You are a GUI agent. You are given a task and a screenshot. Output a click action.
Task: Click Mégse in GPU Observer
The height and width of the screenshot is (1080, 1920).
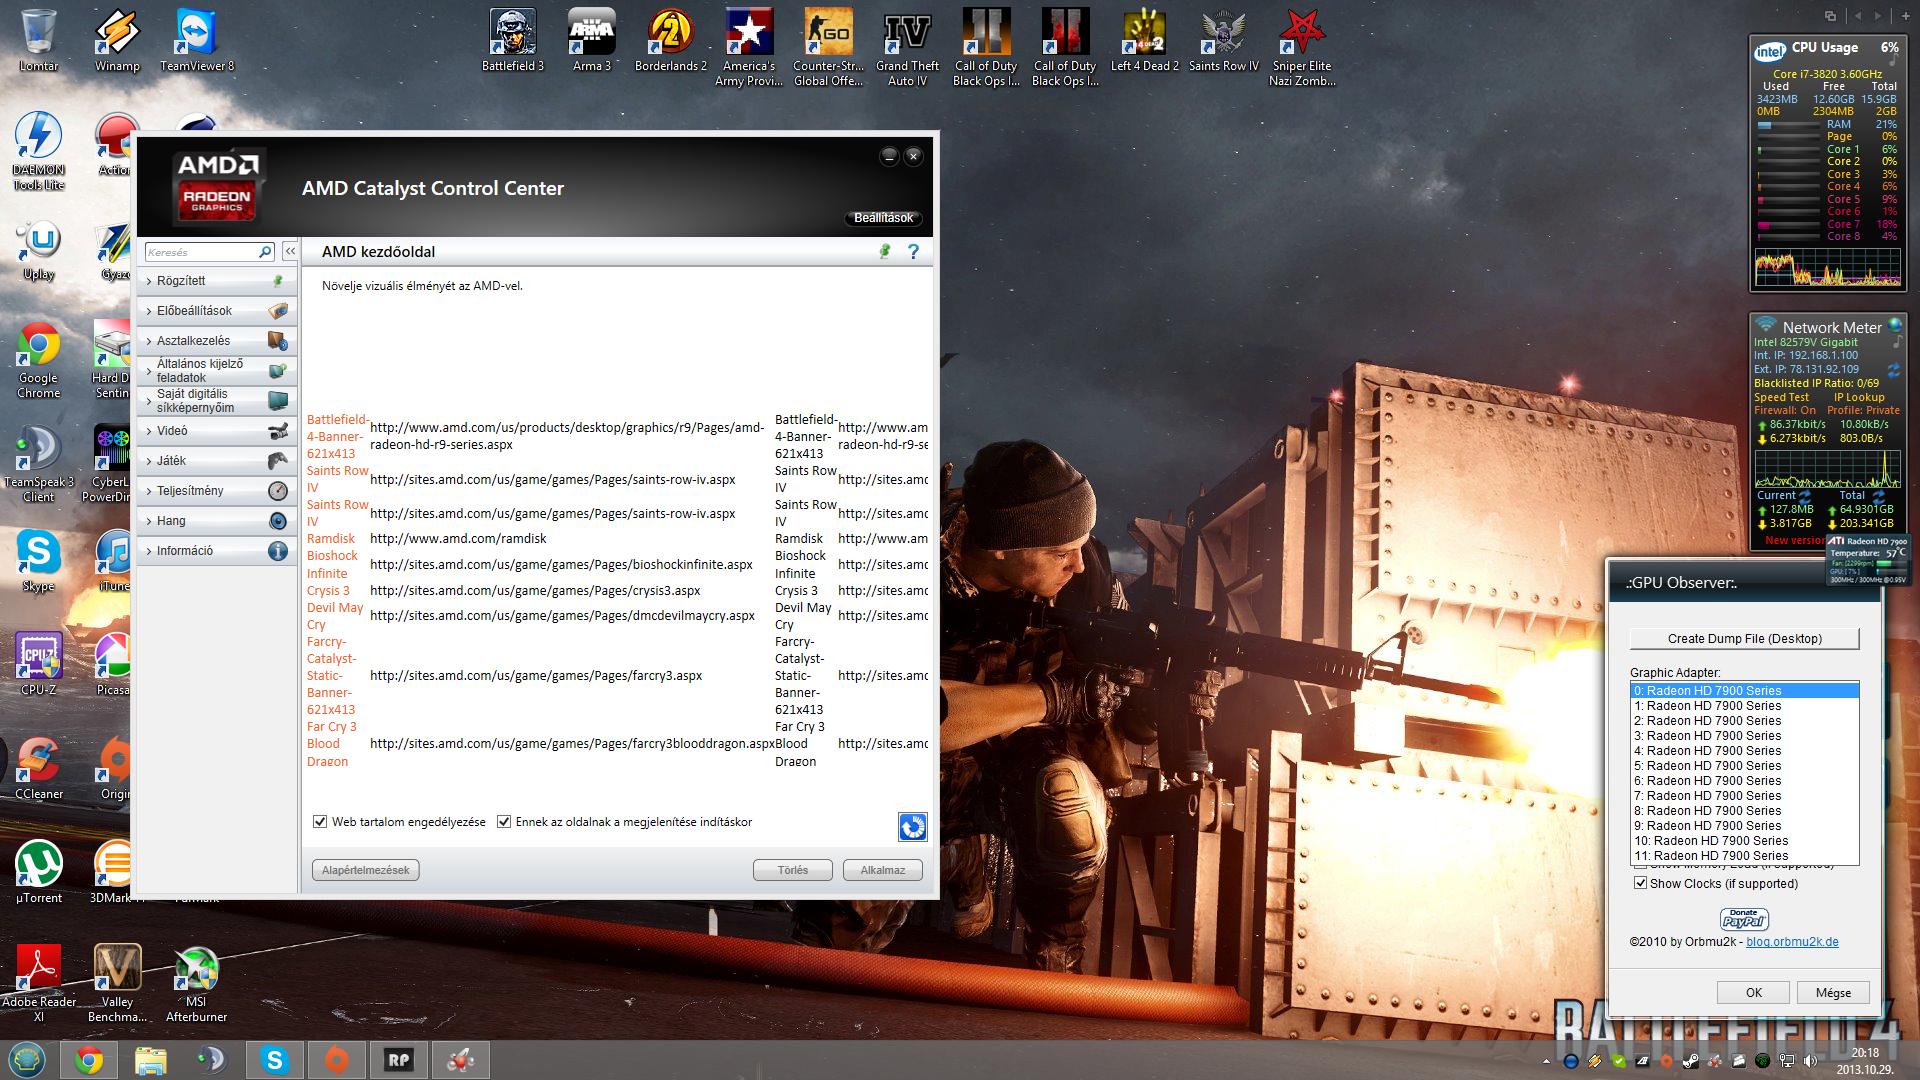coord(1833,992)
